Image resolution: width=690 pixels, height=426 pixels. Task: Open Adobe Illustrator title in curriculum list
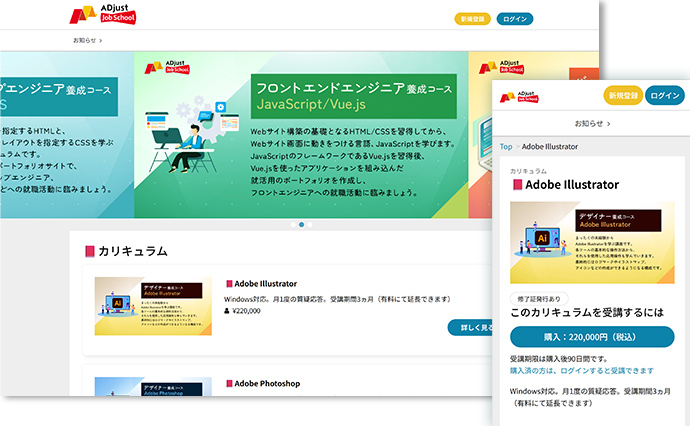click(265, 284)
